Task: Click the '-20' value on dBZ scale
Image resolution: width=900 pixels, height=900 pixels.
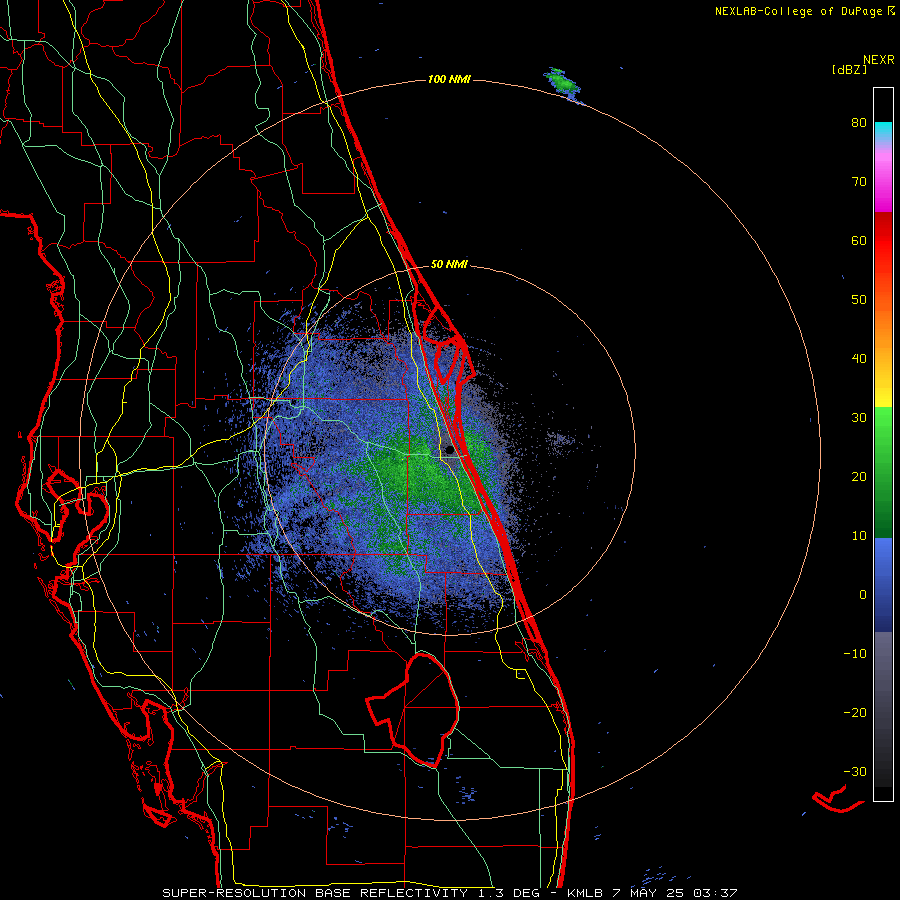Action: coord(855,713)
